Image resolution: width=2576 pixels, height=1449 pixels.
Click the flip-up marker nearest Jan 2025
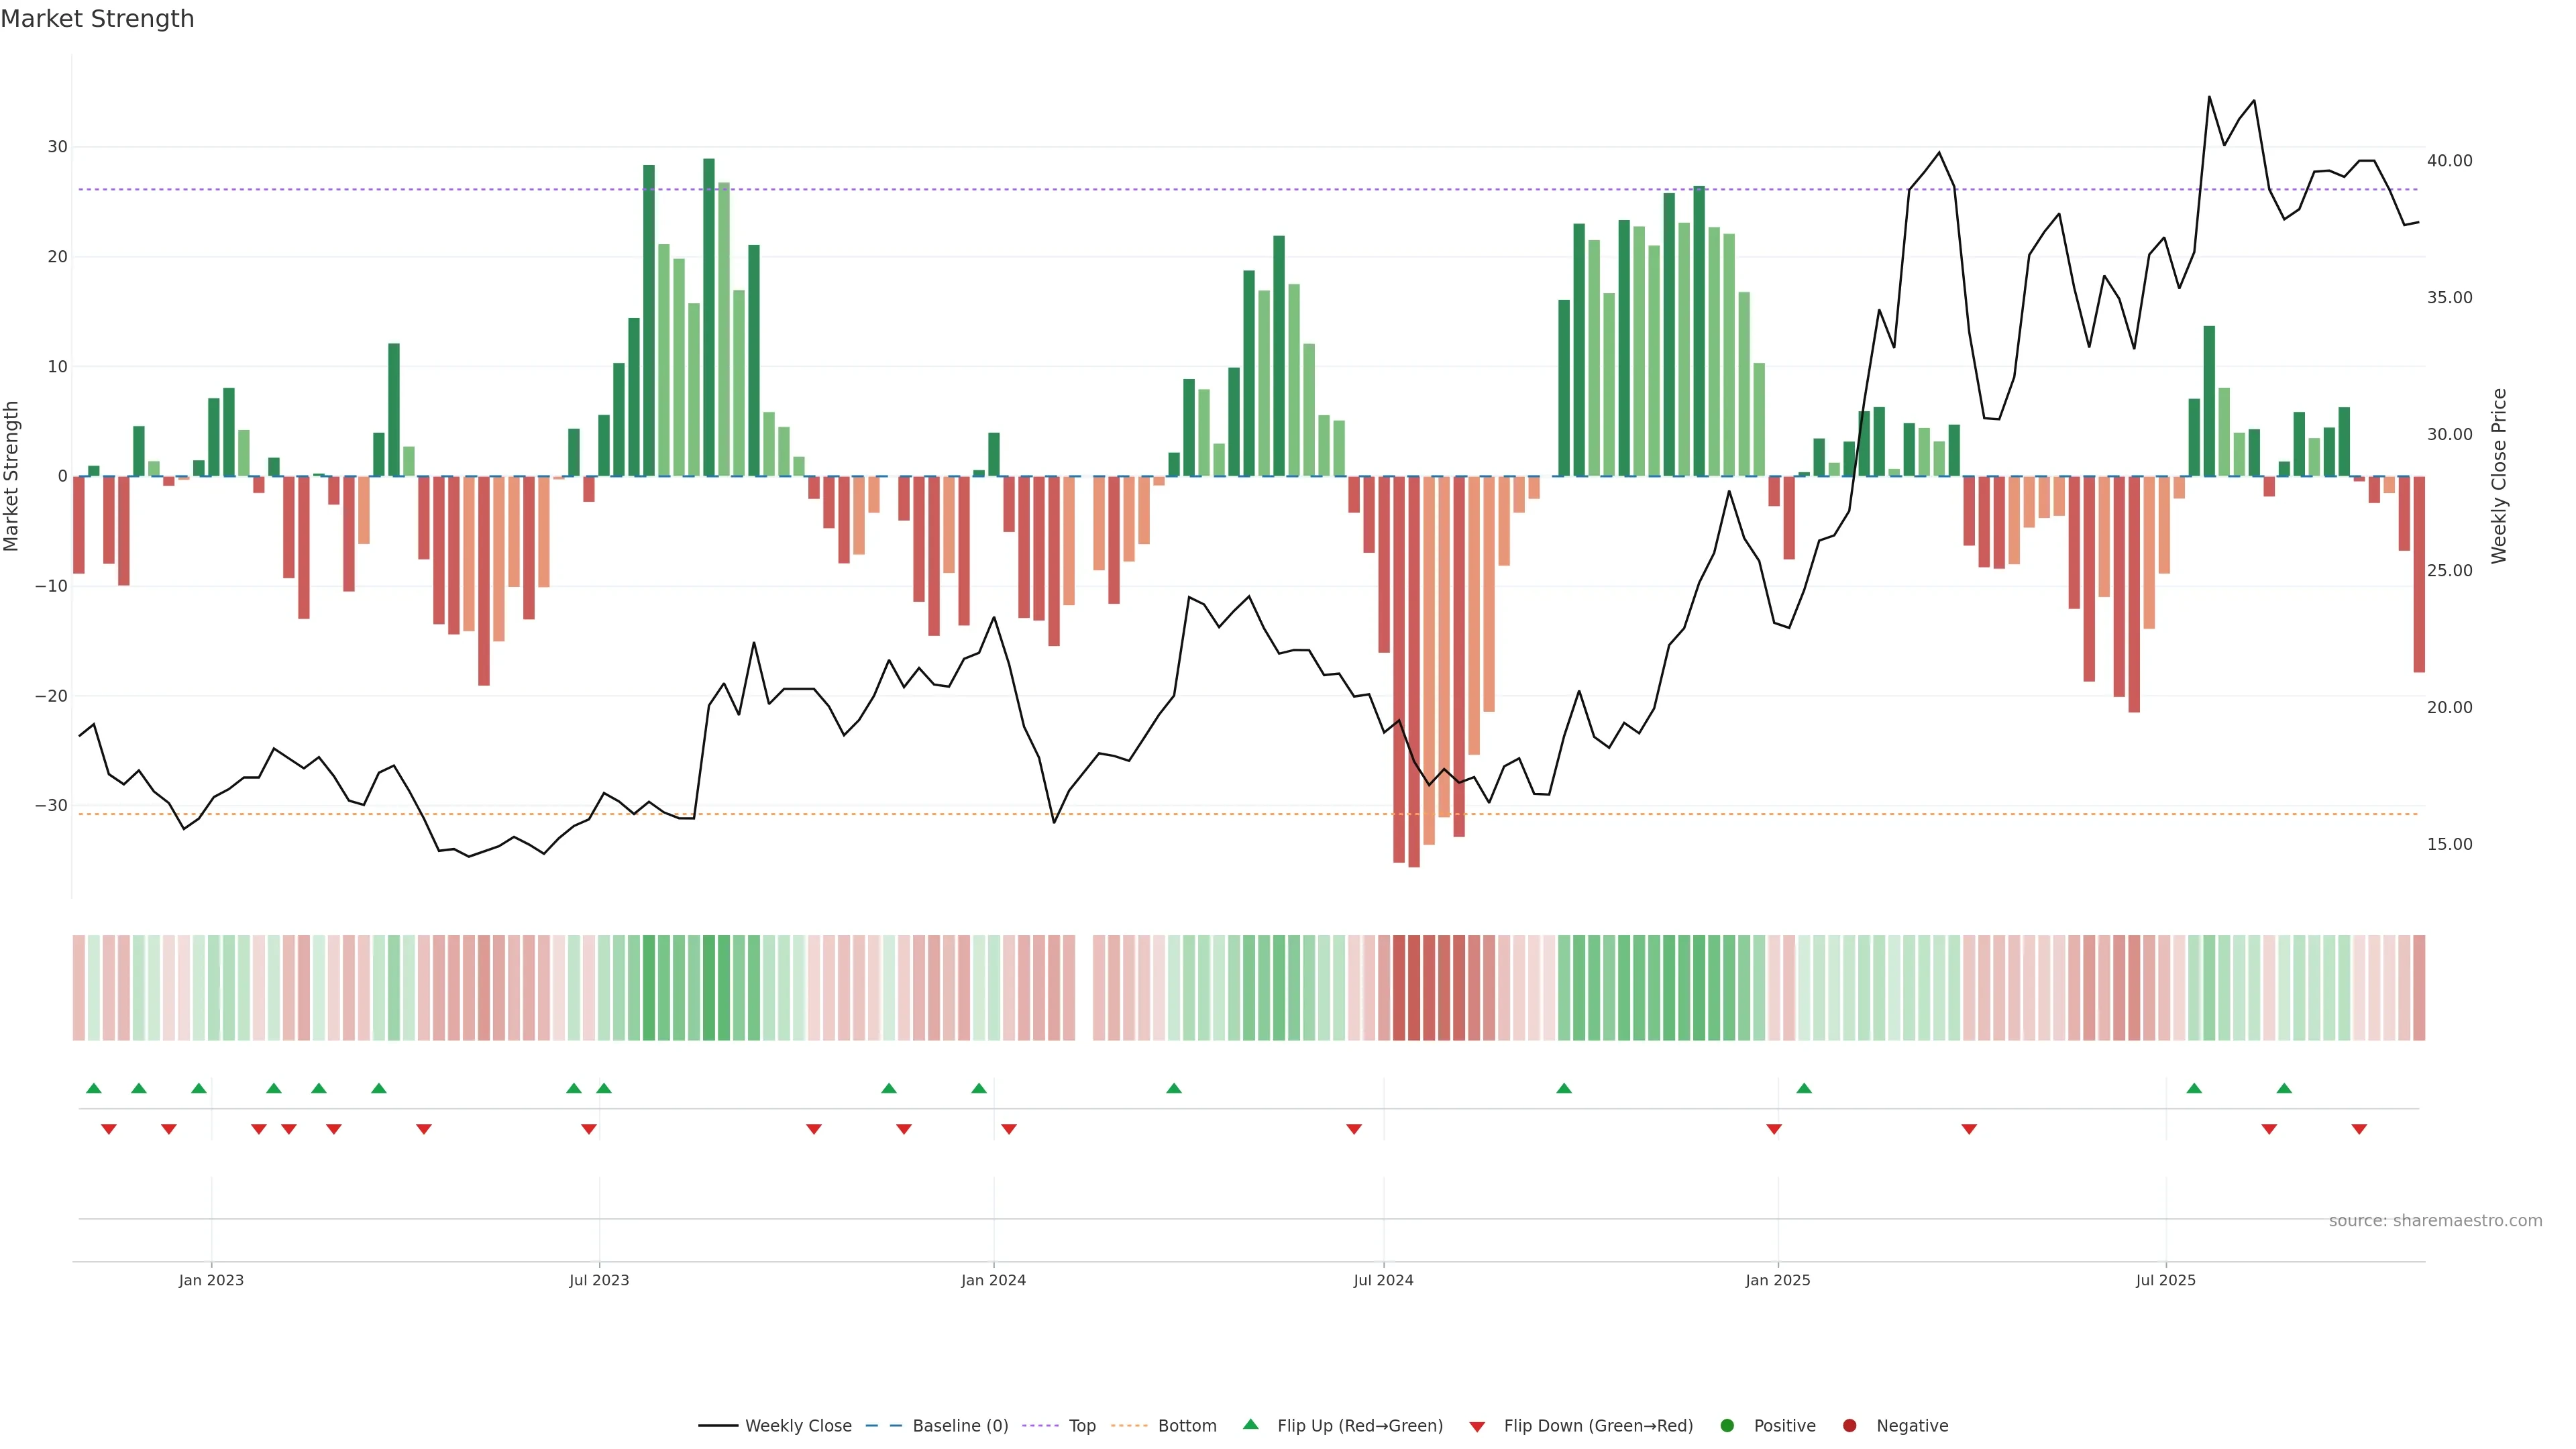(1804, 1088)
